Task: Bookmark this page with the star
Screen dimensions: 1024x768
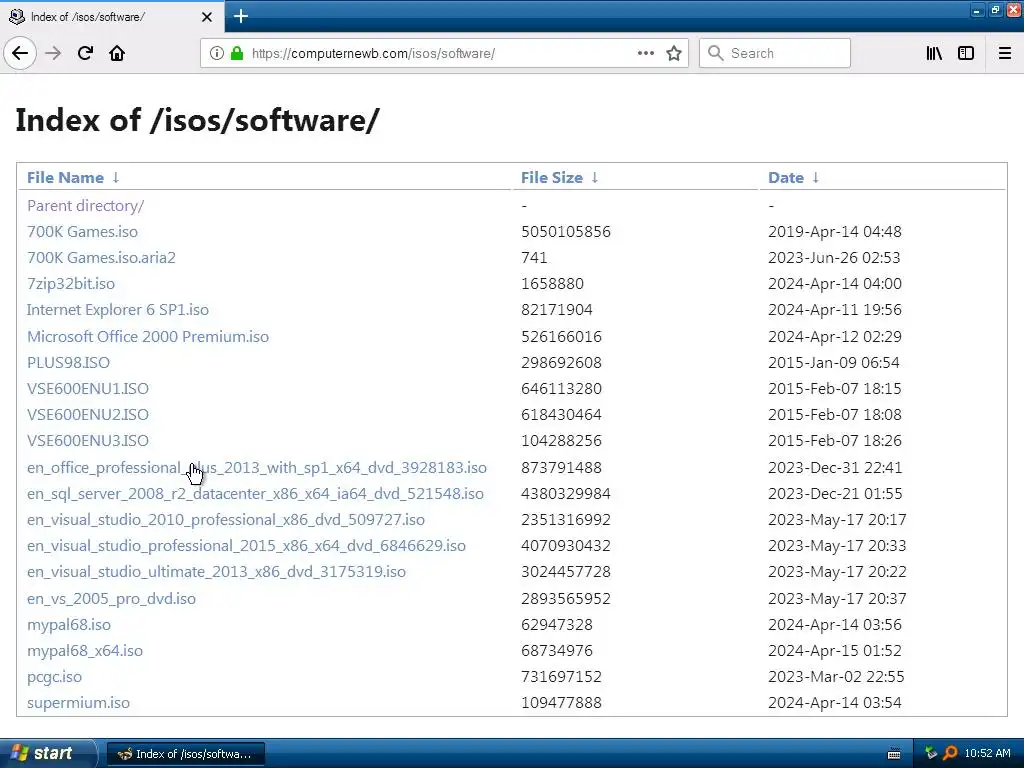Action: click(x=674, y=53)
